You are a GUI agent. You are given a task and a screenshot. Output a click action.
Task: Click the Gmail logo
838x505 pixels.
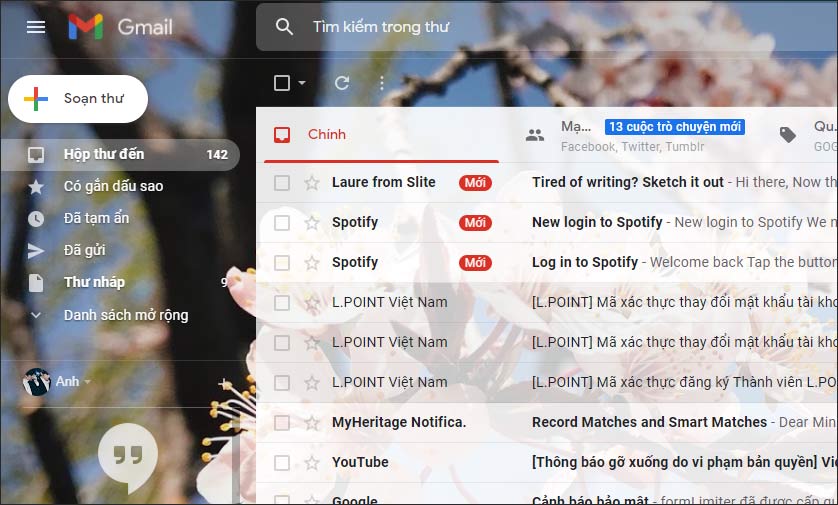120,27
